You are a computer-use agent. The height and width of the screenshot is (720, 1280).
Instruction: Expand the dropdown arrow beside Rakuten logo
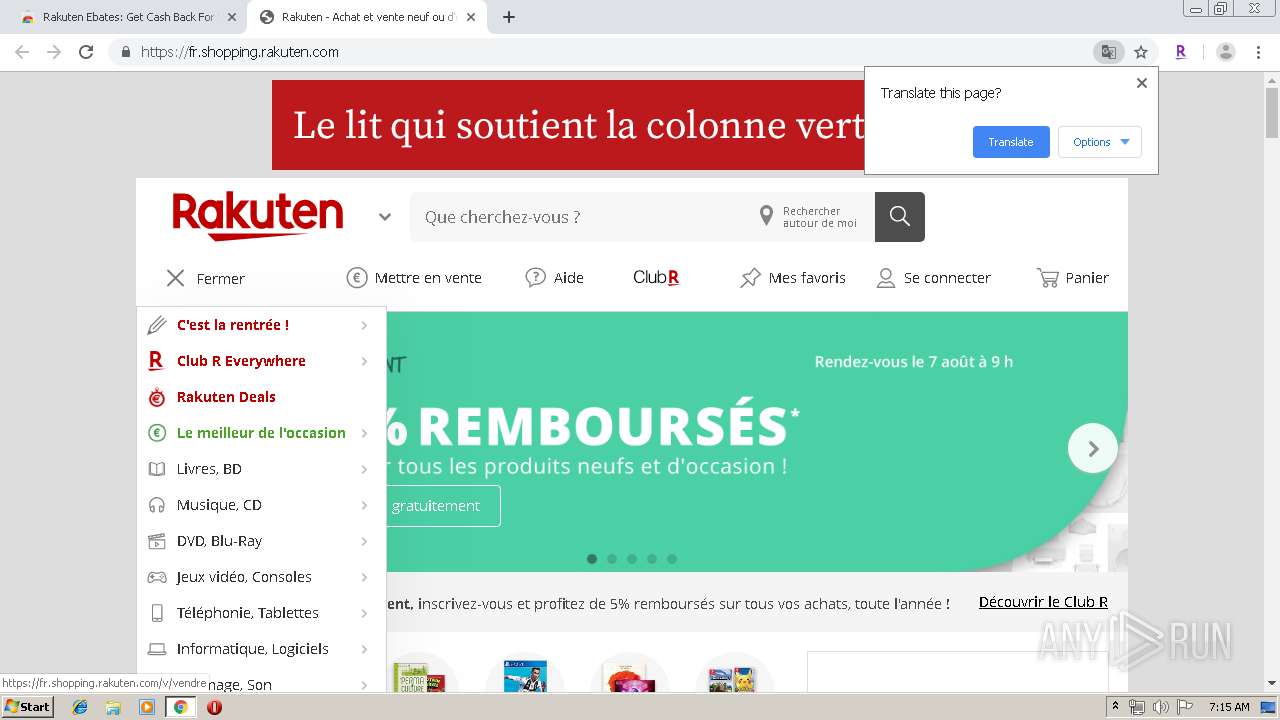(385, 217)
